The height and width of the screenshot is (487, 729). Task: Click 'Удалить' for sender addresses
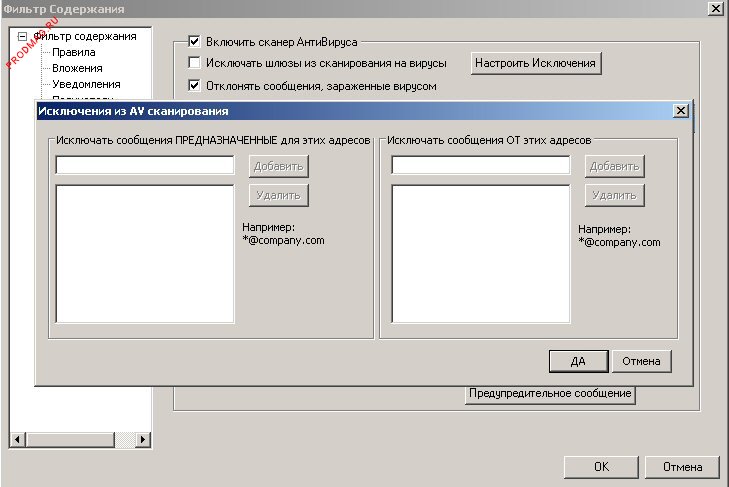tap(615, 195)
